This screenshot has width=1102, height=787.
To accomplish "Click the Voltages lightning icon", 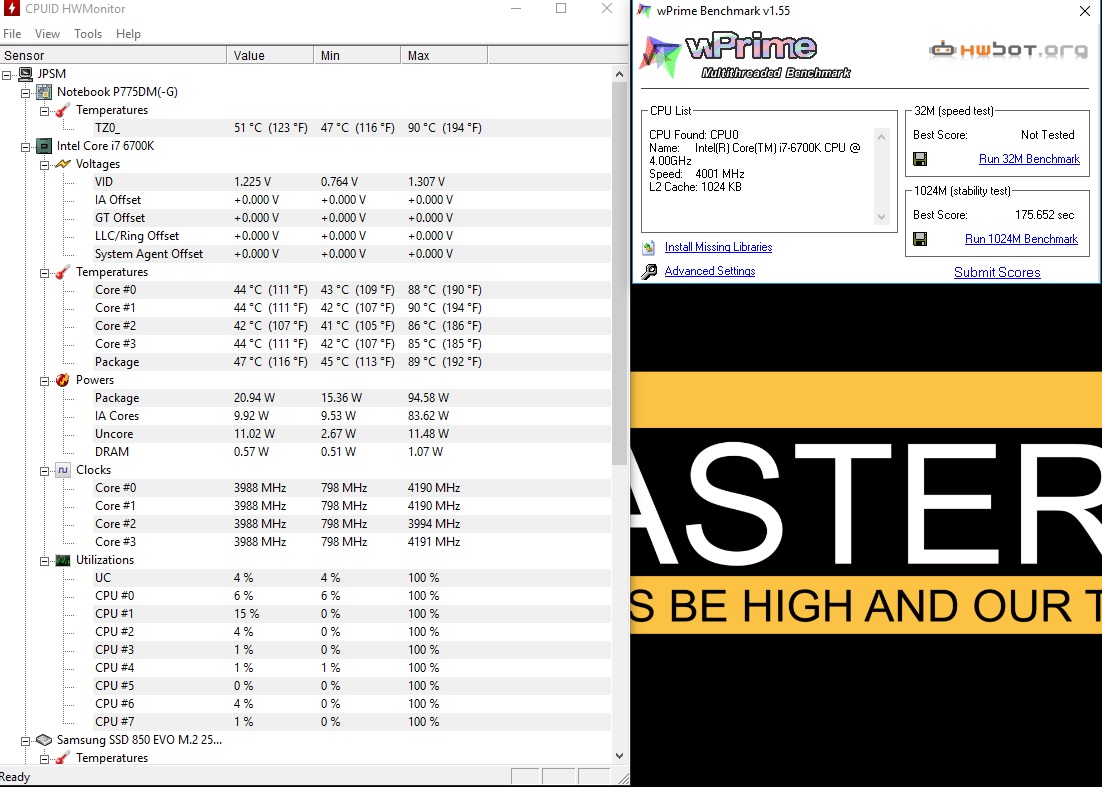I will 63,164.
